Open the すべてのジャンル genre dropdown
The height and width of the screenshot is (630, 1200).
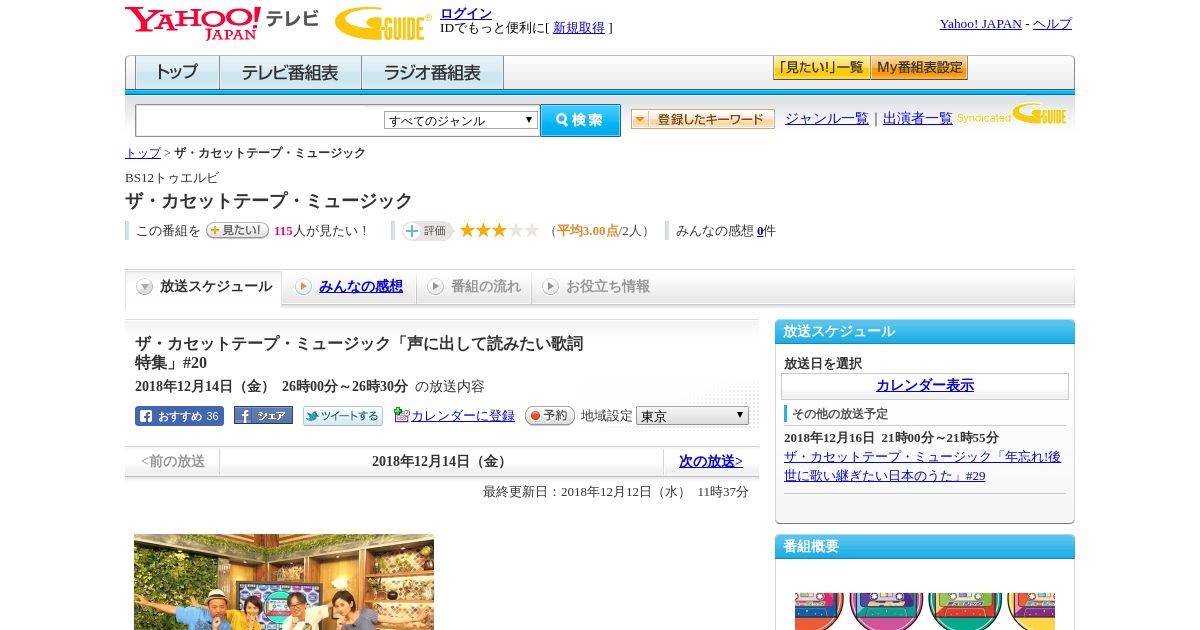tap(461, 120)
